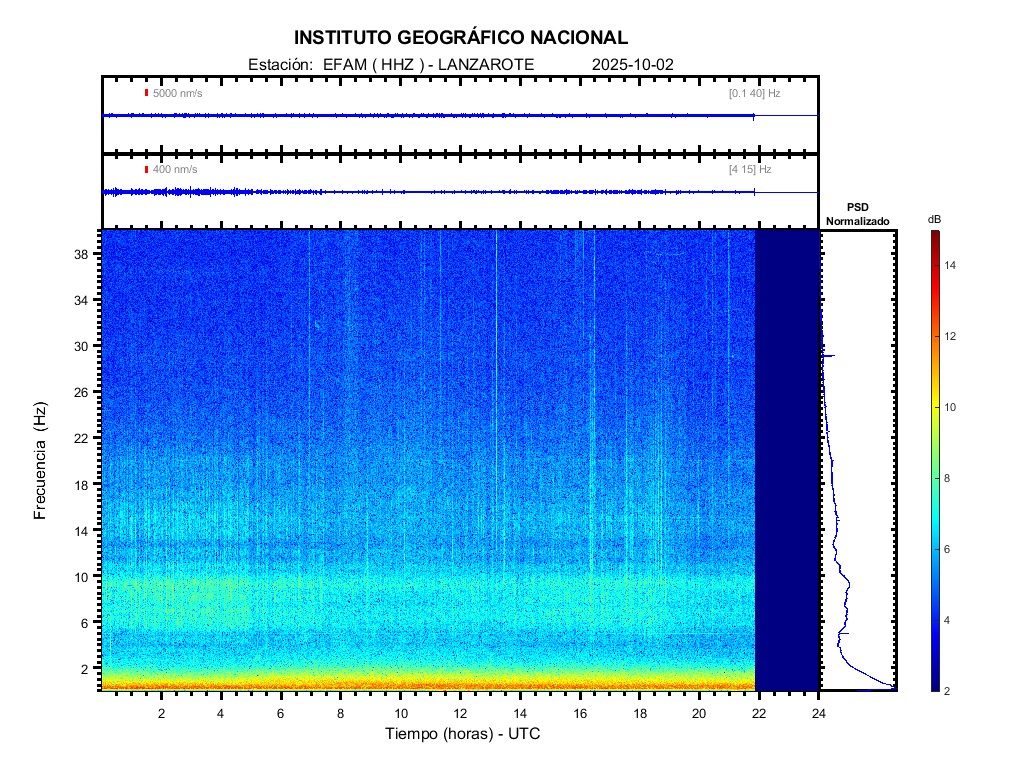Click the dB label above the colorbar
Image resolution: width=1024 pixels, height=768 pixels.
[934, 219]
